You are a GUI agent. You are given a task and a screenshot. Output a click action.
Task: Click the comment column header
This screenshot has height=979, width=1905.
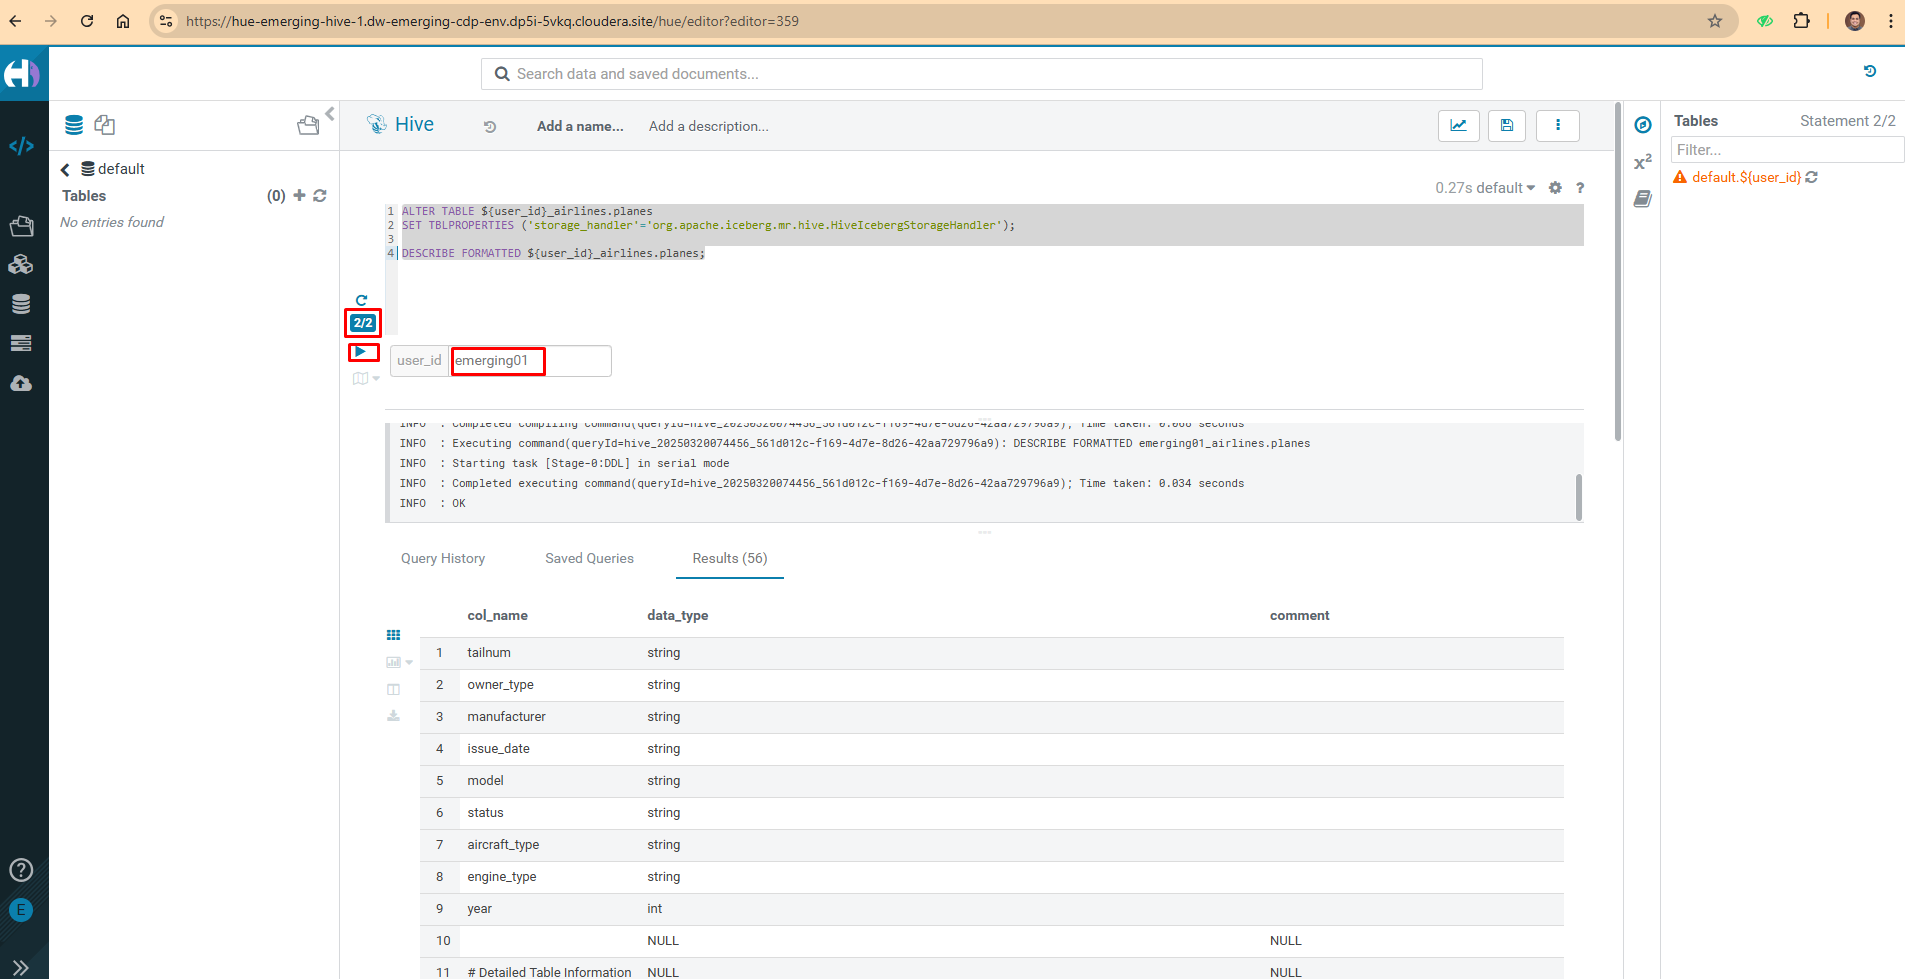[x=1299, y=616]
